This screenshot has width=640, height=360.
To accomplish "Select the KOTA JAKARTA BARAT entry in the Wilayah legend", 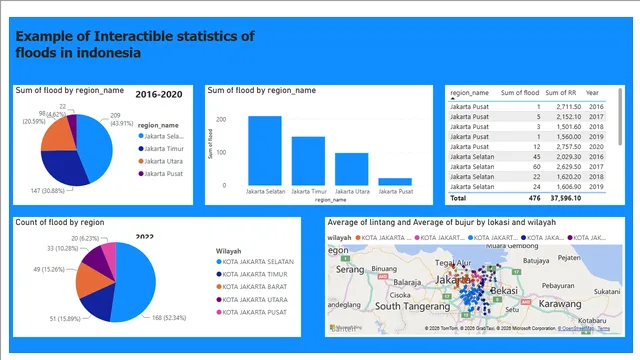I will point(252,287).
